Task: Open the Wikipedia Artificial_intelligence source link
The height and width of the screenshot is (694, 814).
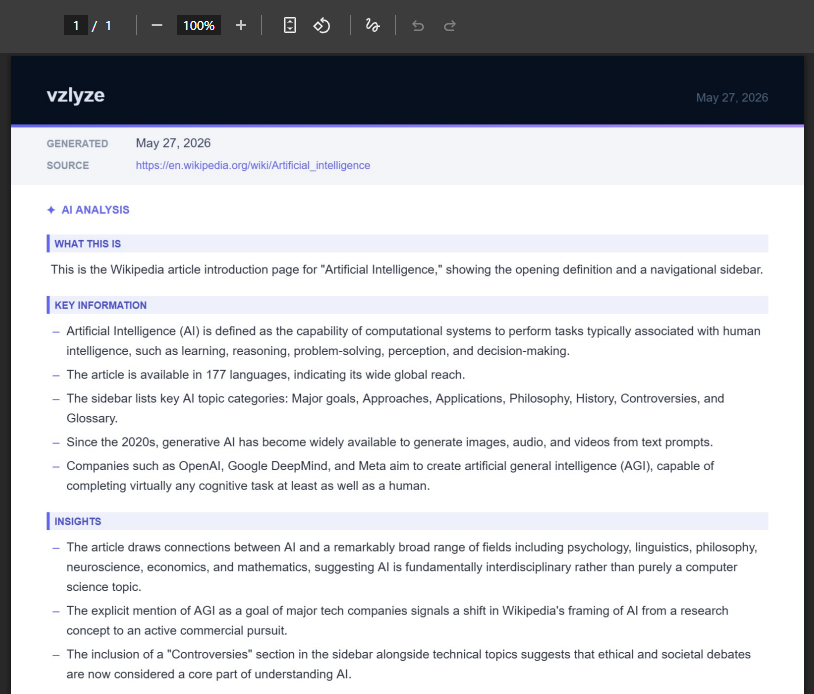Action: pos(253,165)
